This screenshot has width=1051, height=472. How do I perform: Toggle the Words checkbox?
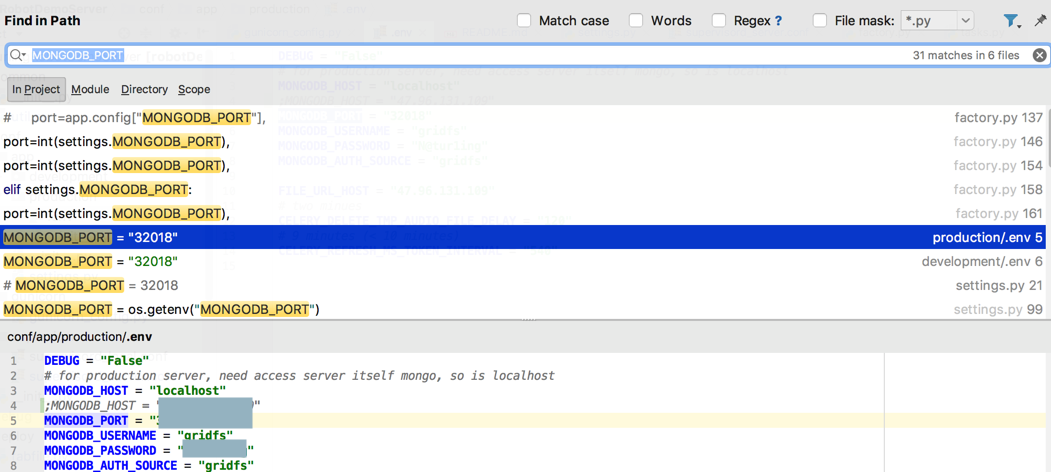(636, 20)
